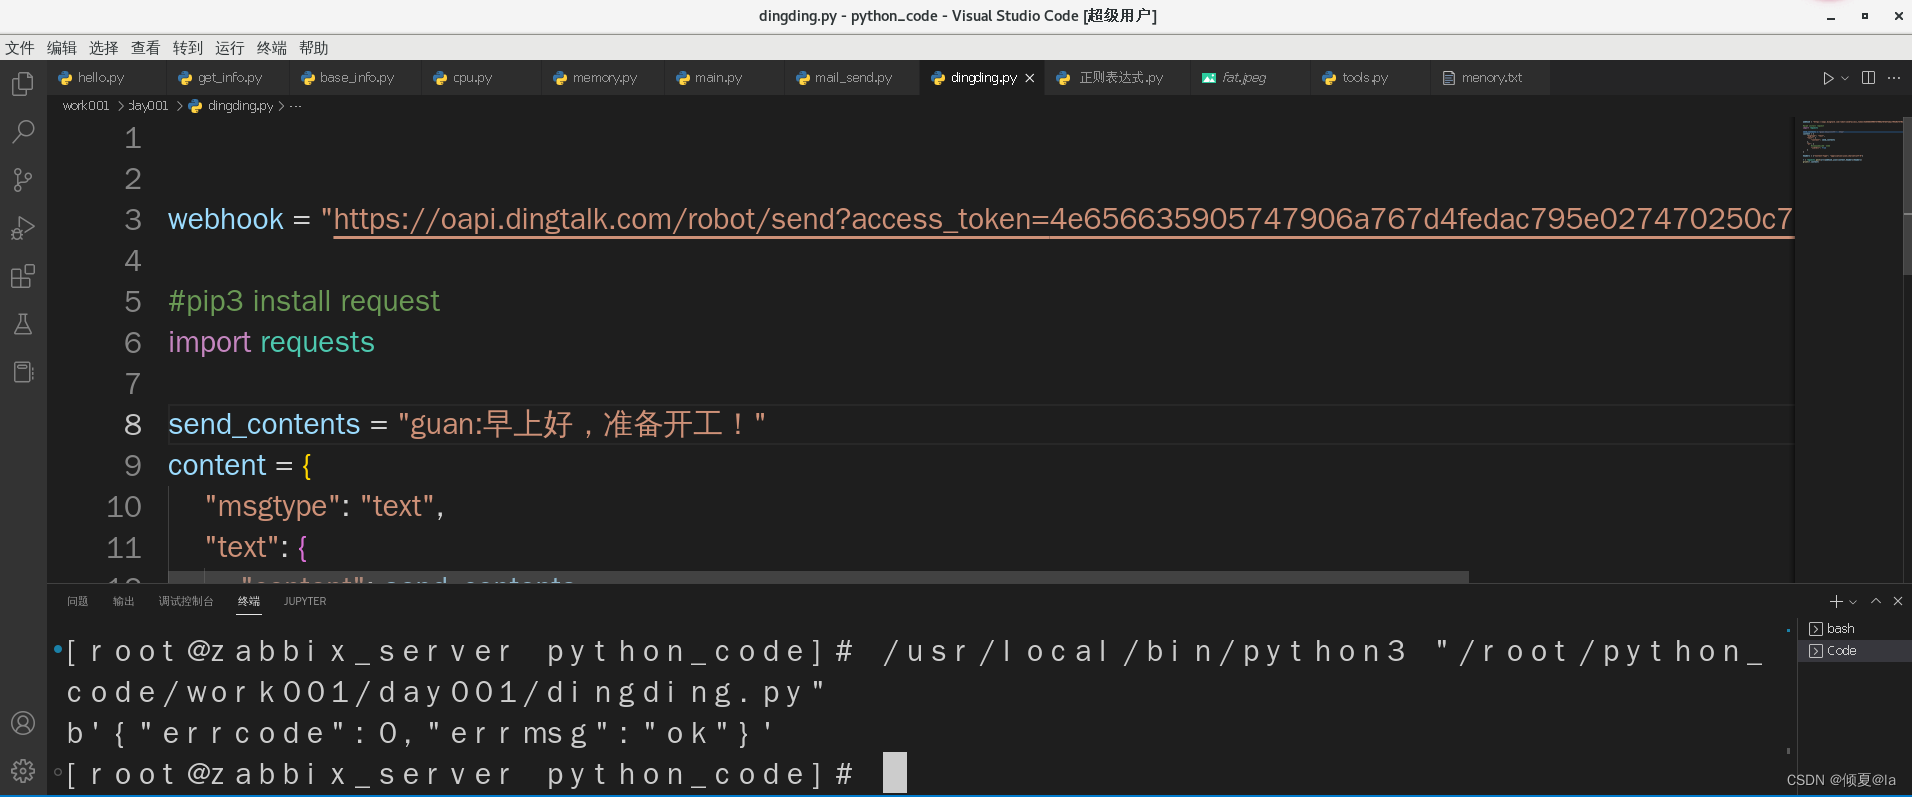This screenshot has height=797, width=1912.
Task: Show the 终端 (Terminal) panel tab
Action: [x=249, y=601]
